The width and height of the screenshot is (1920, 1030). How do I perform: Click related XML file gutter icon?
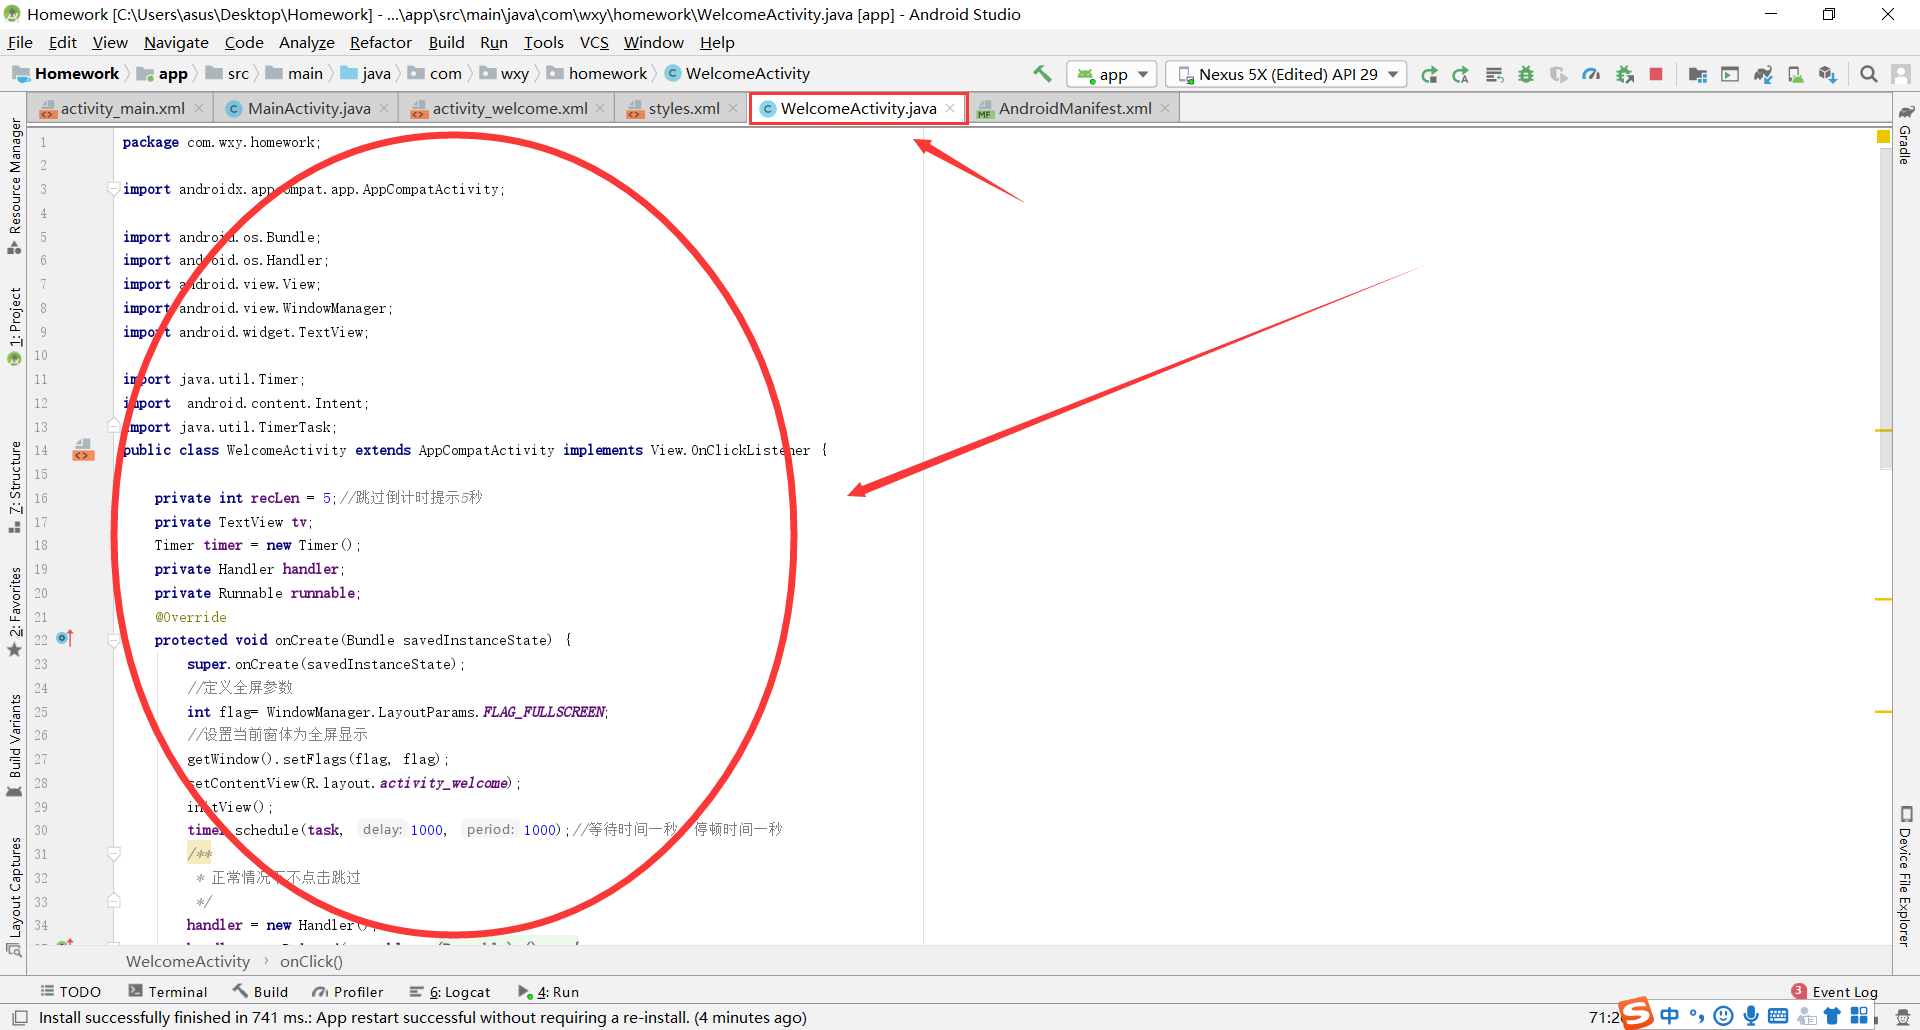(83, 451)
